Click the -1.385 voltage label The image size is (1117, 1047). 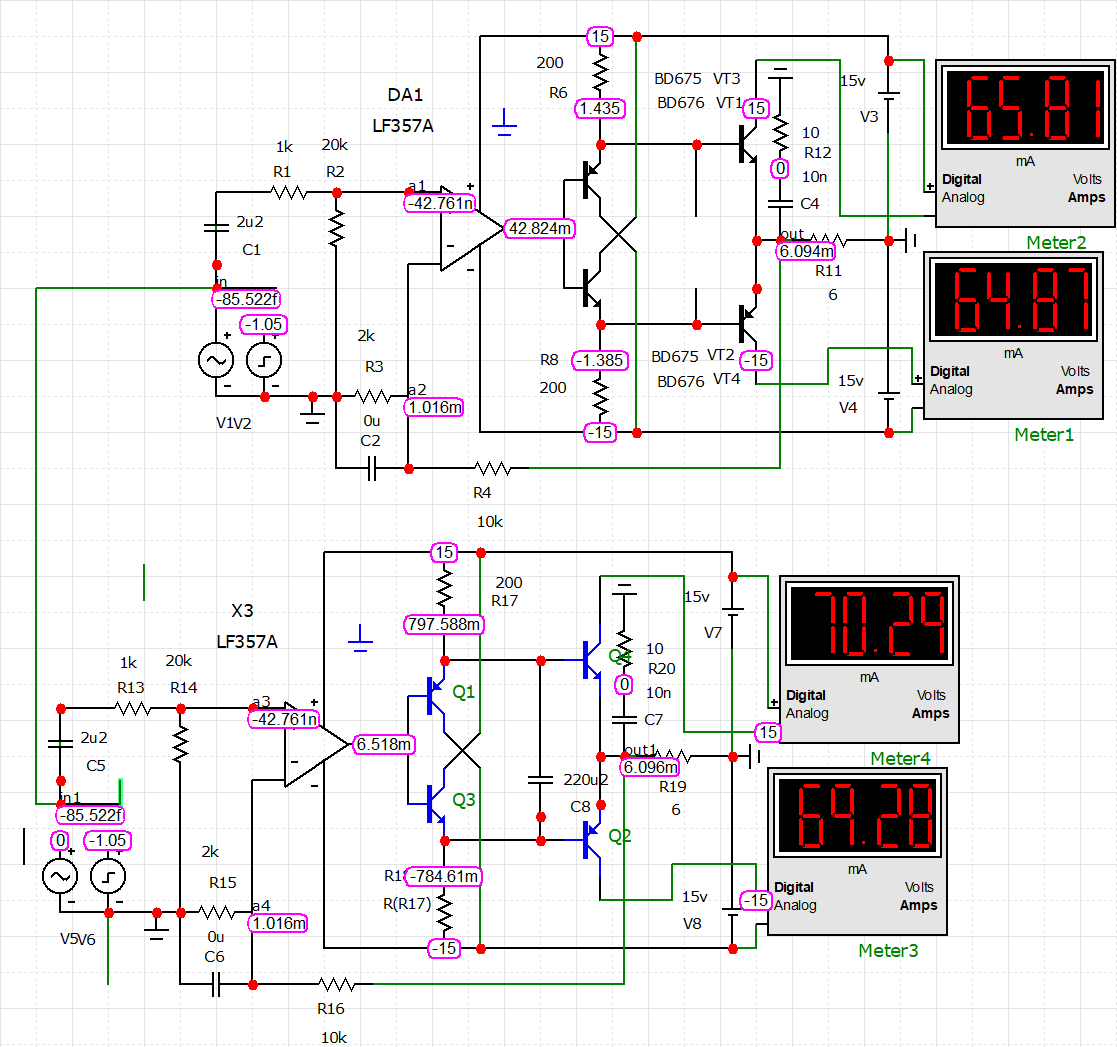[x=601, y=360]
